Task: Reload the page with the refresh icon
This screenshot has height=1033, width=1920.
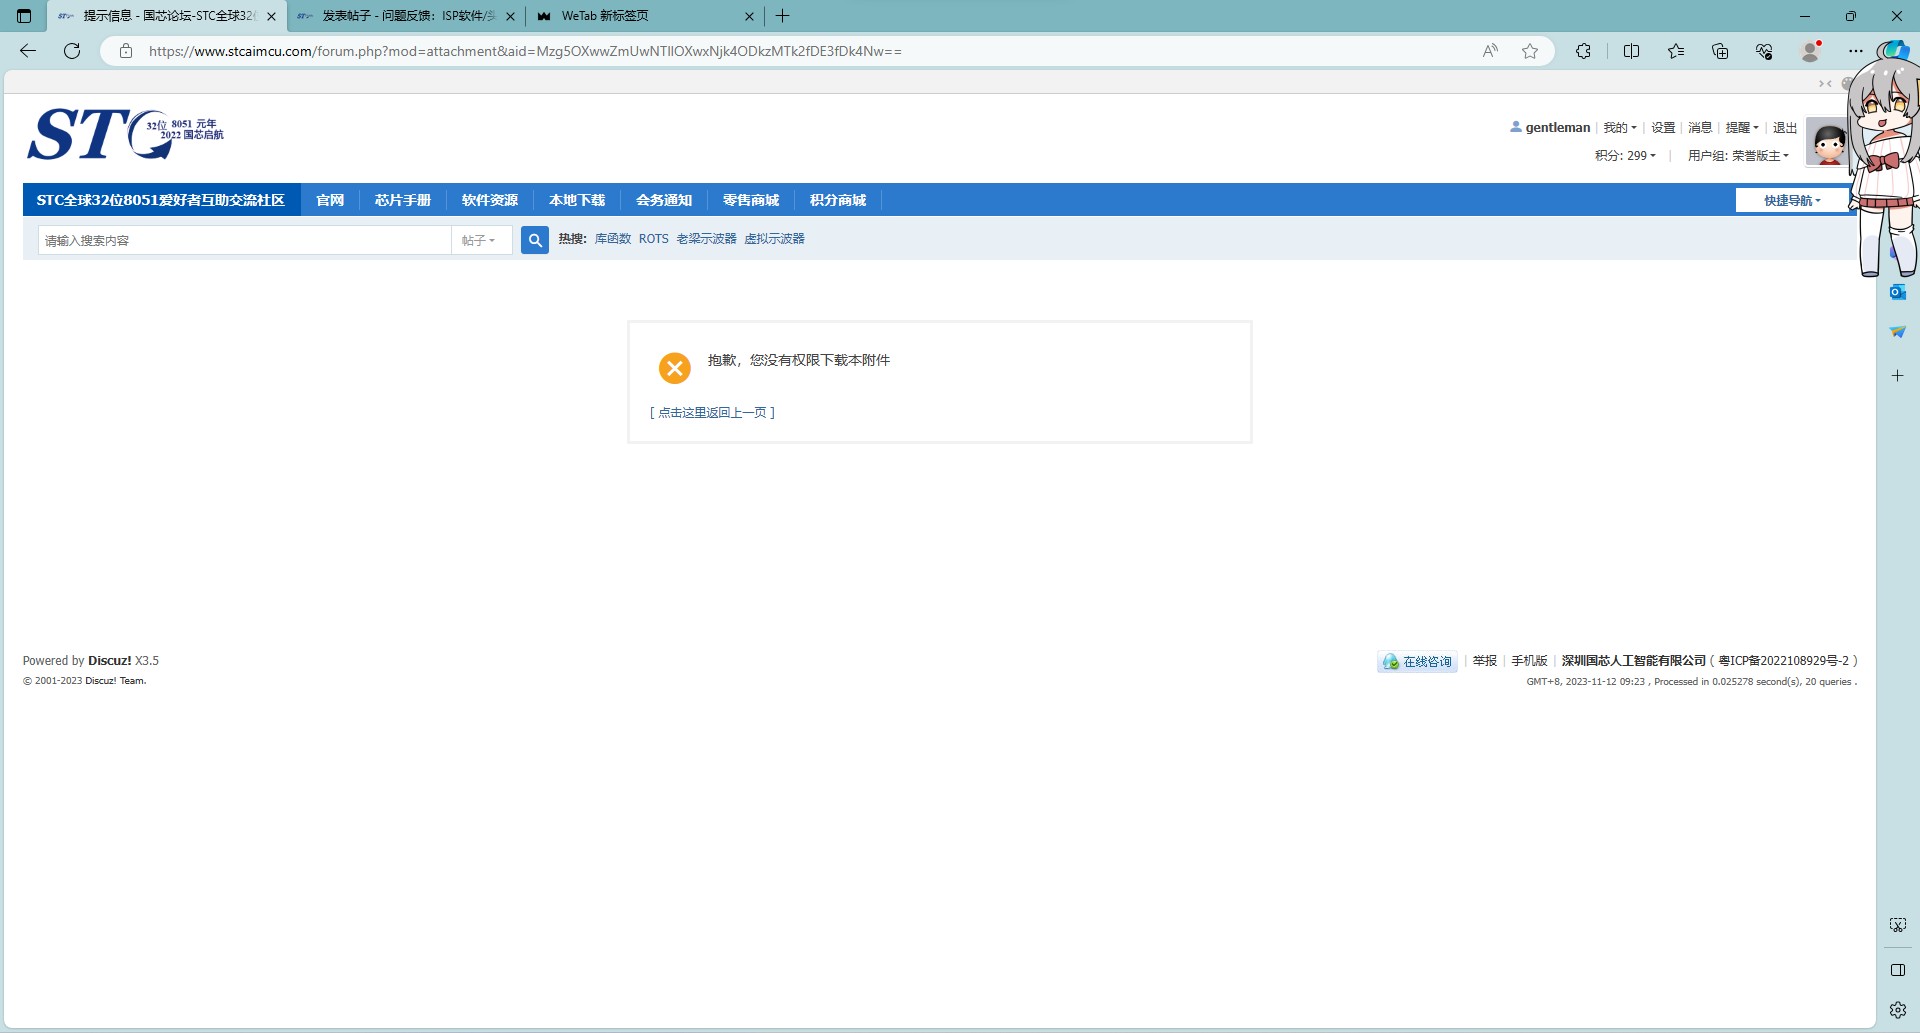Action: [72, 51]
